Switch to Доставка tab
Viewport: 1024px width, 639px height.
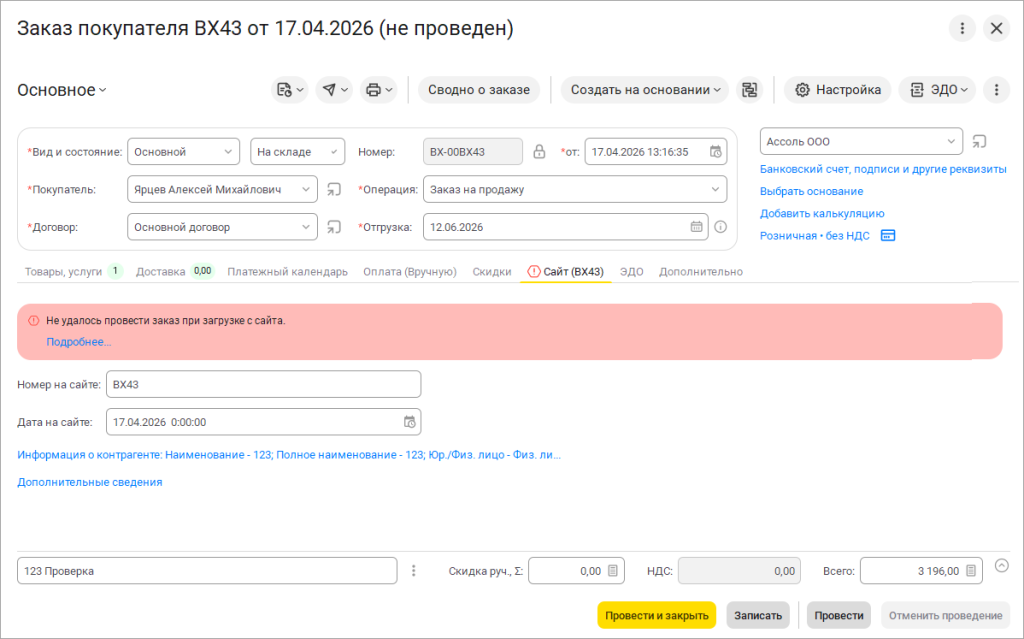[x=175, y=272]
